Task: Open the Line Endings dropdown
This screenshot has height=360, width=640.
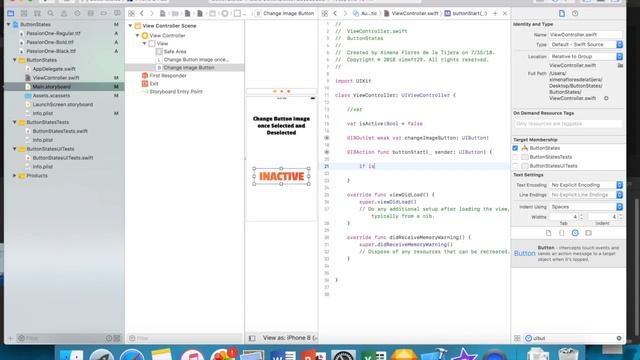Action: 586,195
